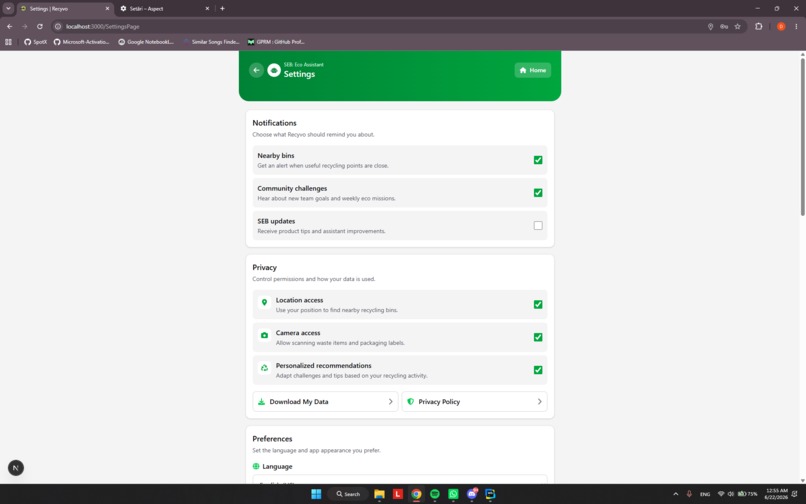Viewport: 806px width, 504px height.
Task: Open the Language dropdown
Action: (399, 480)
